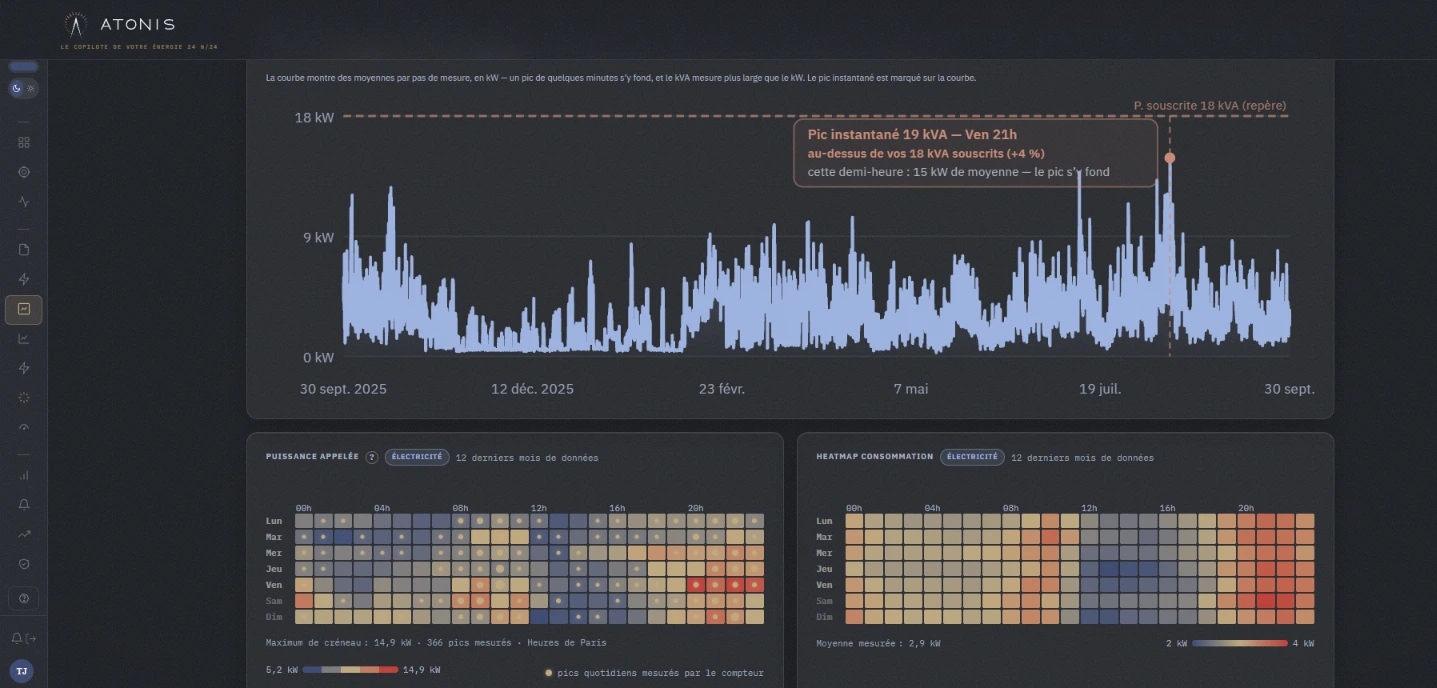Click the blue pill button atop sidebar

[x=23, y=66]
